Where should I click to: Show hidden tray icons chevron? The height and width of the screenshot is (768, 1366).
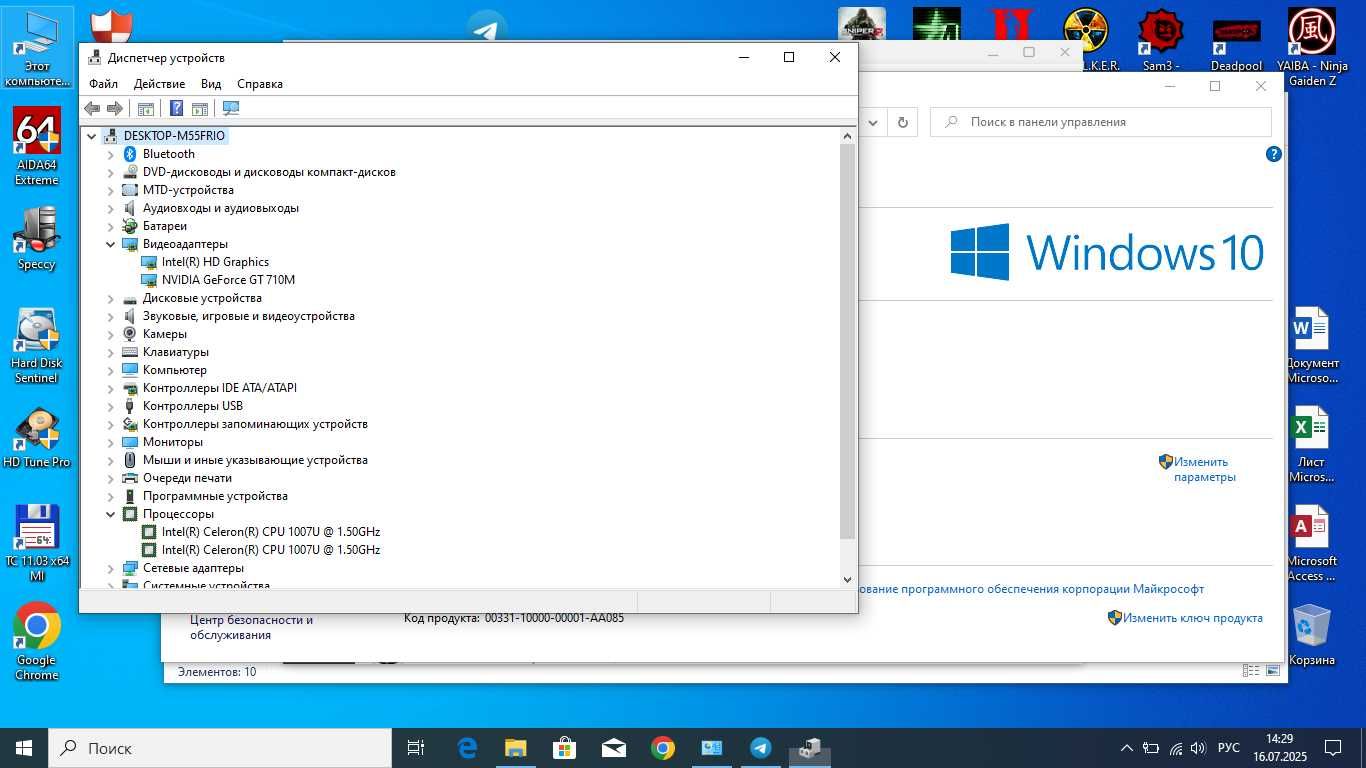(1127, 748)
